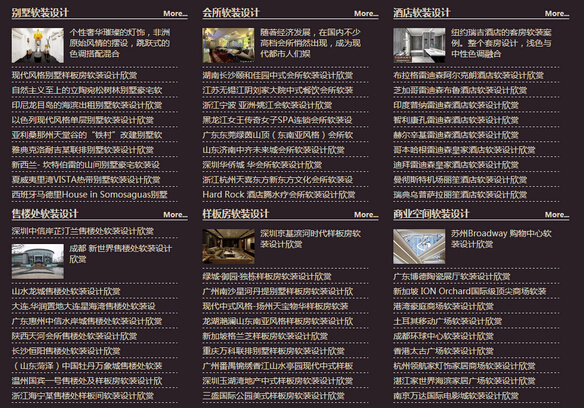Viewport: 584px width, 408px height.
Task: Open 亚利桑那州天堂谷的"铁村" article
Action: coord(87,135)
